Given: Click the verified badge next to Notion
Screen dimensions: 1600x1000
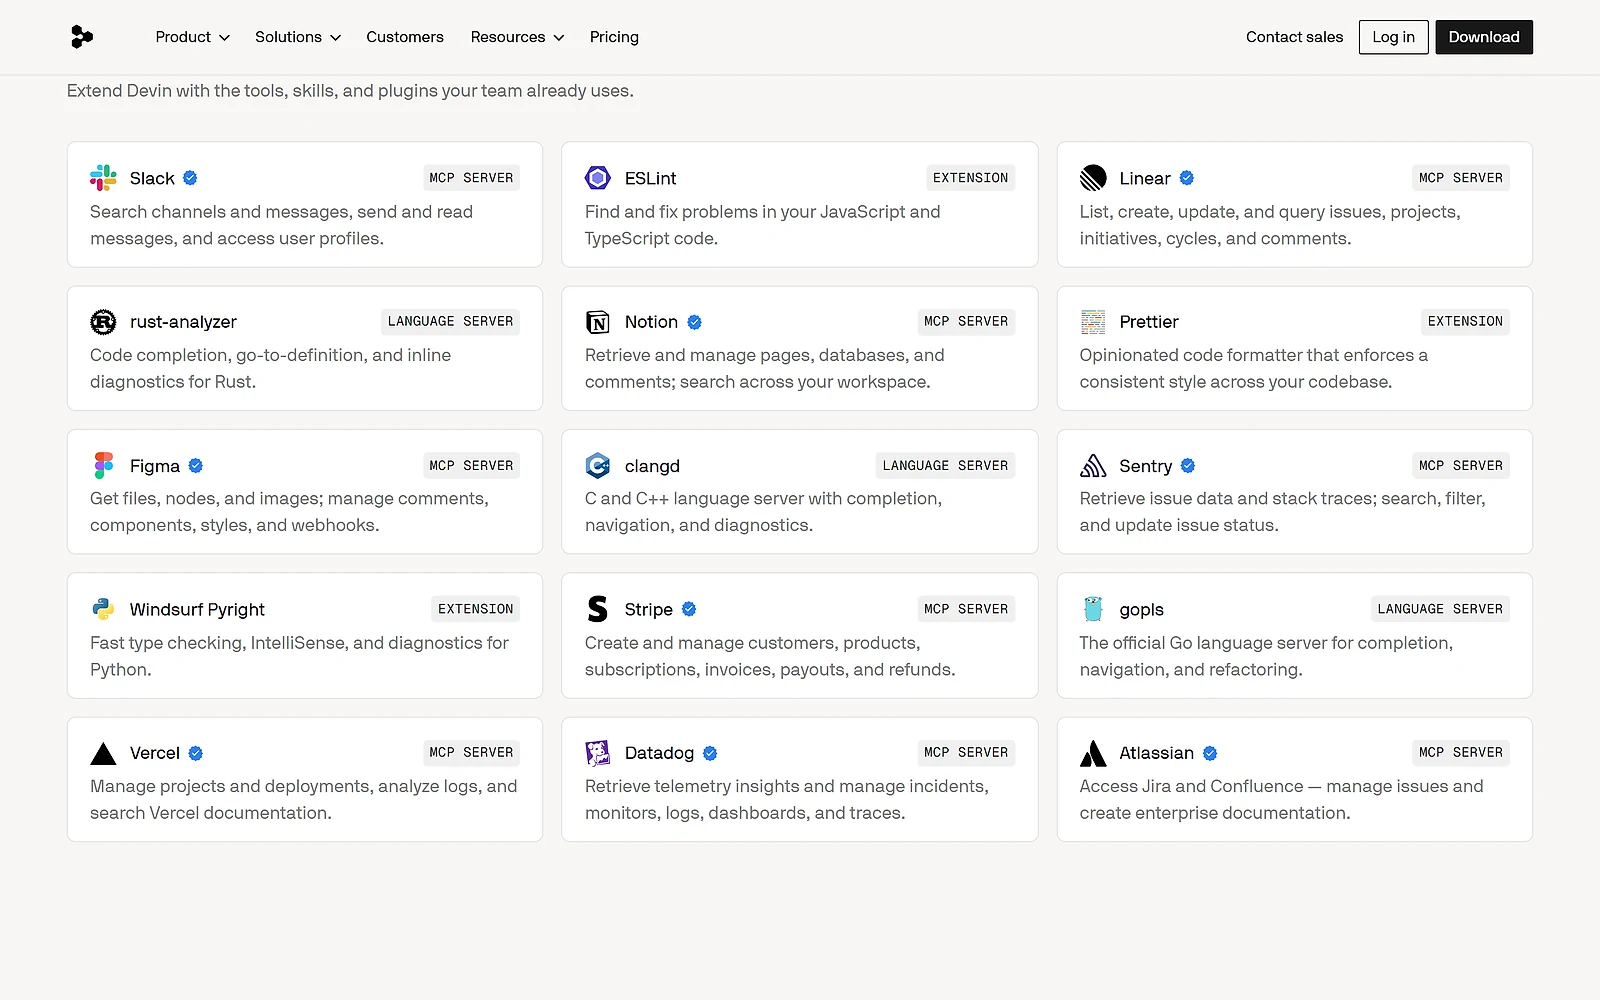Looking at the screenshot, I should (695, 322).
